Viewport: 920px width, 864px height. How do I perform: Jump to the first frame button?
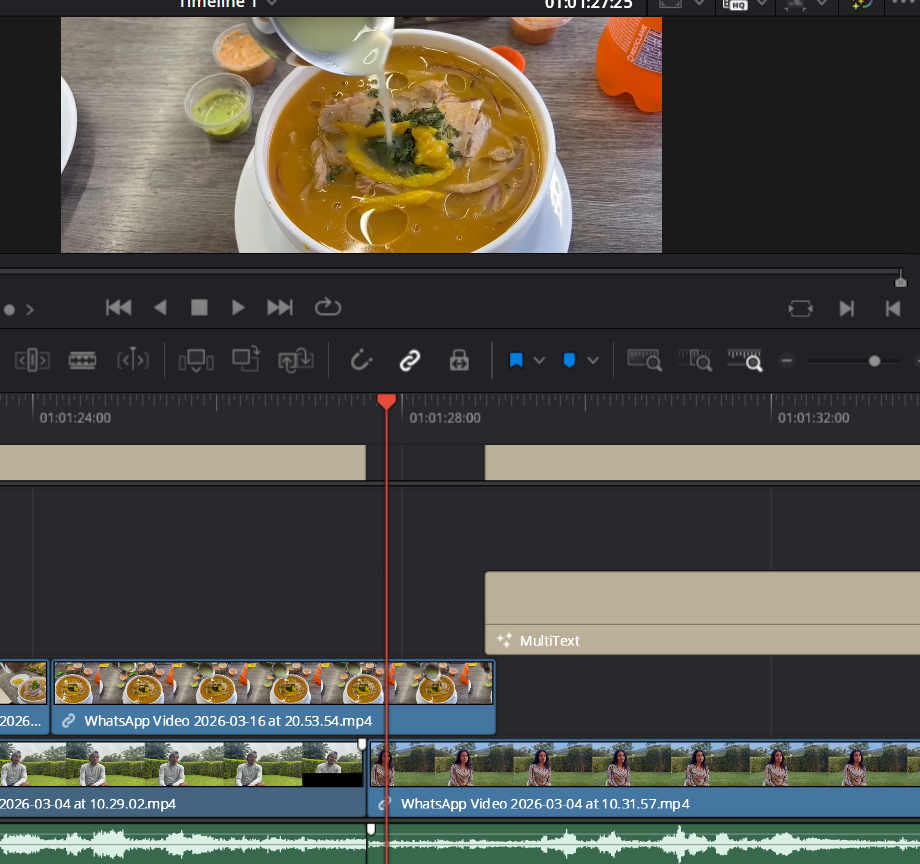[x=119, y=307]
